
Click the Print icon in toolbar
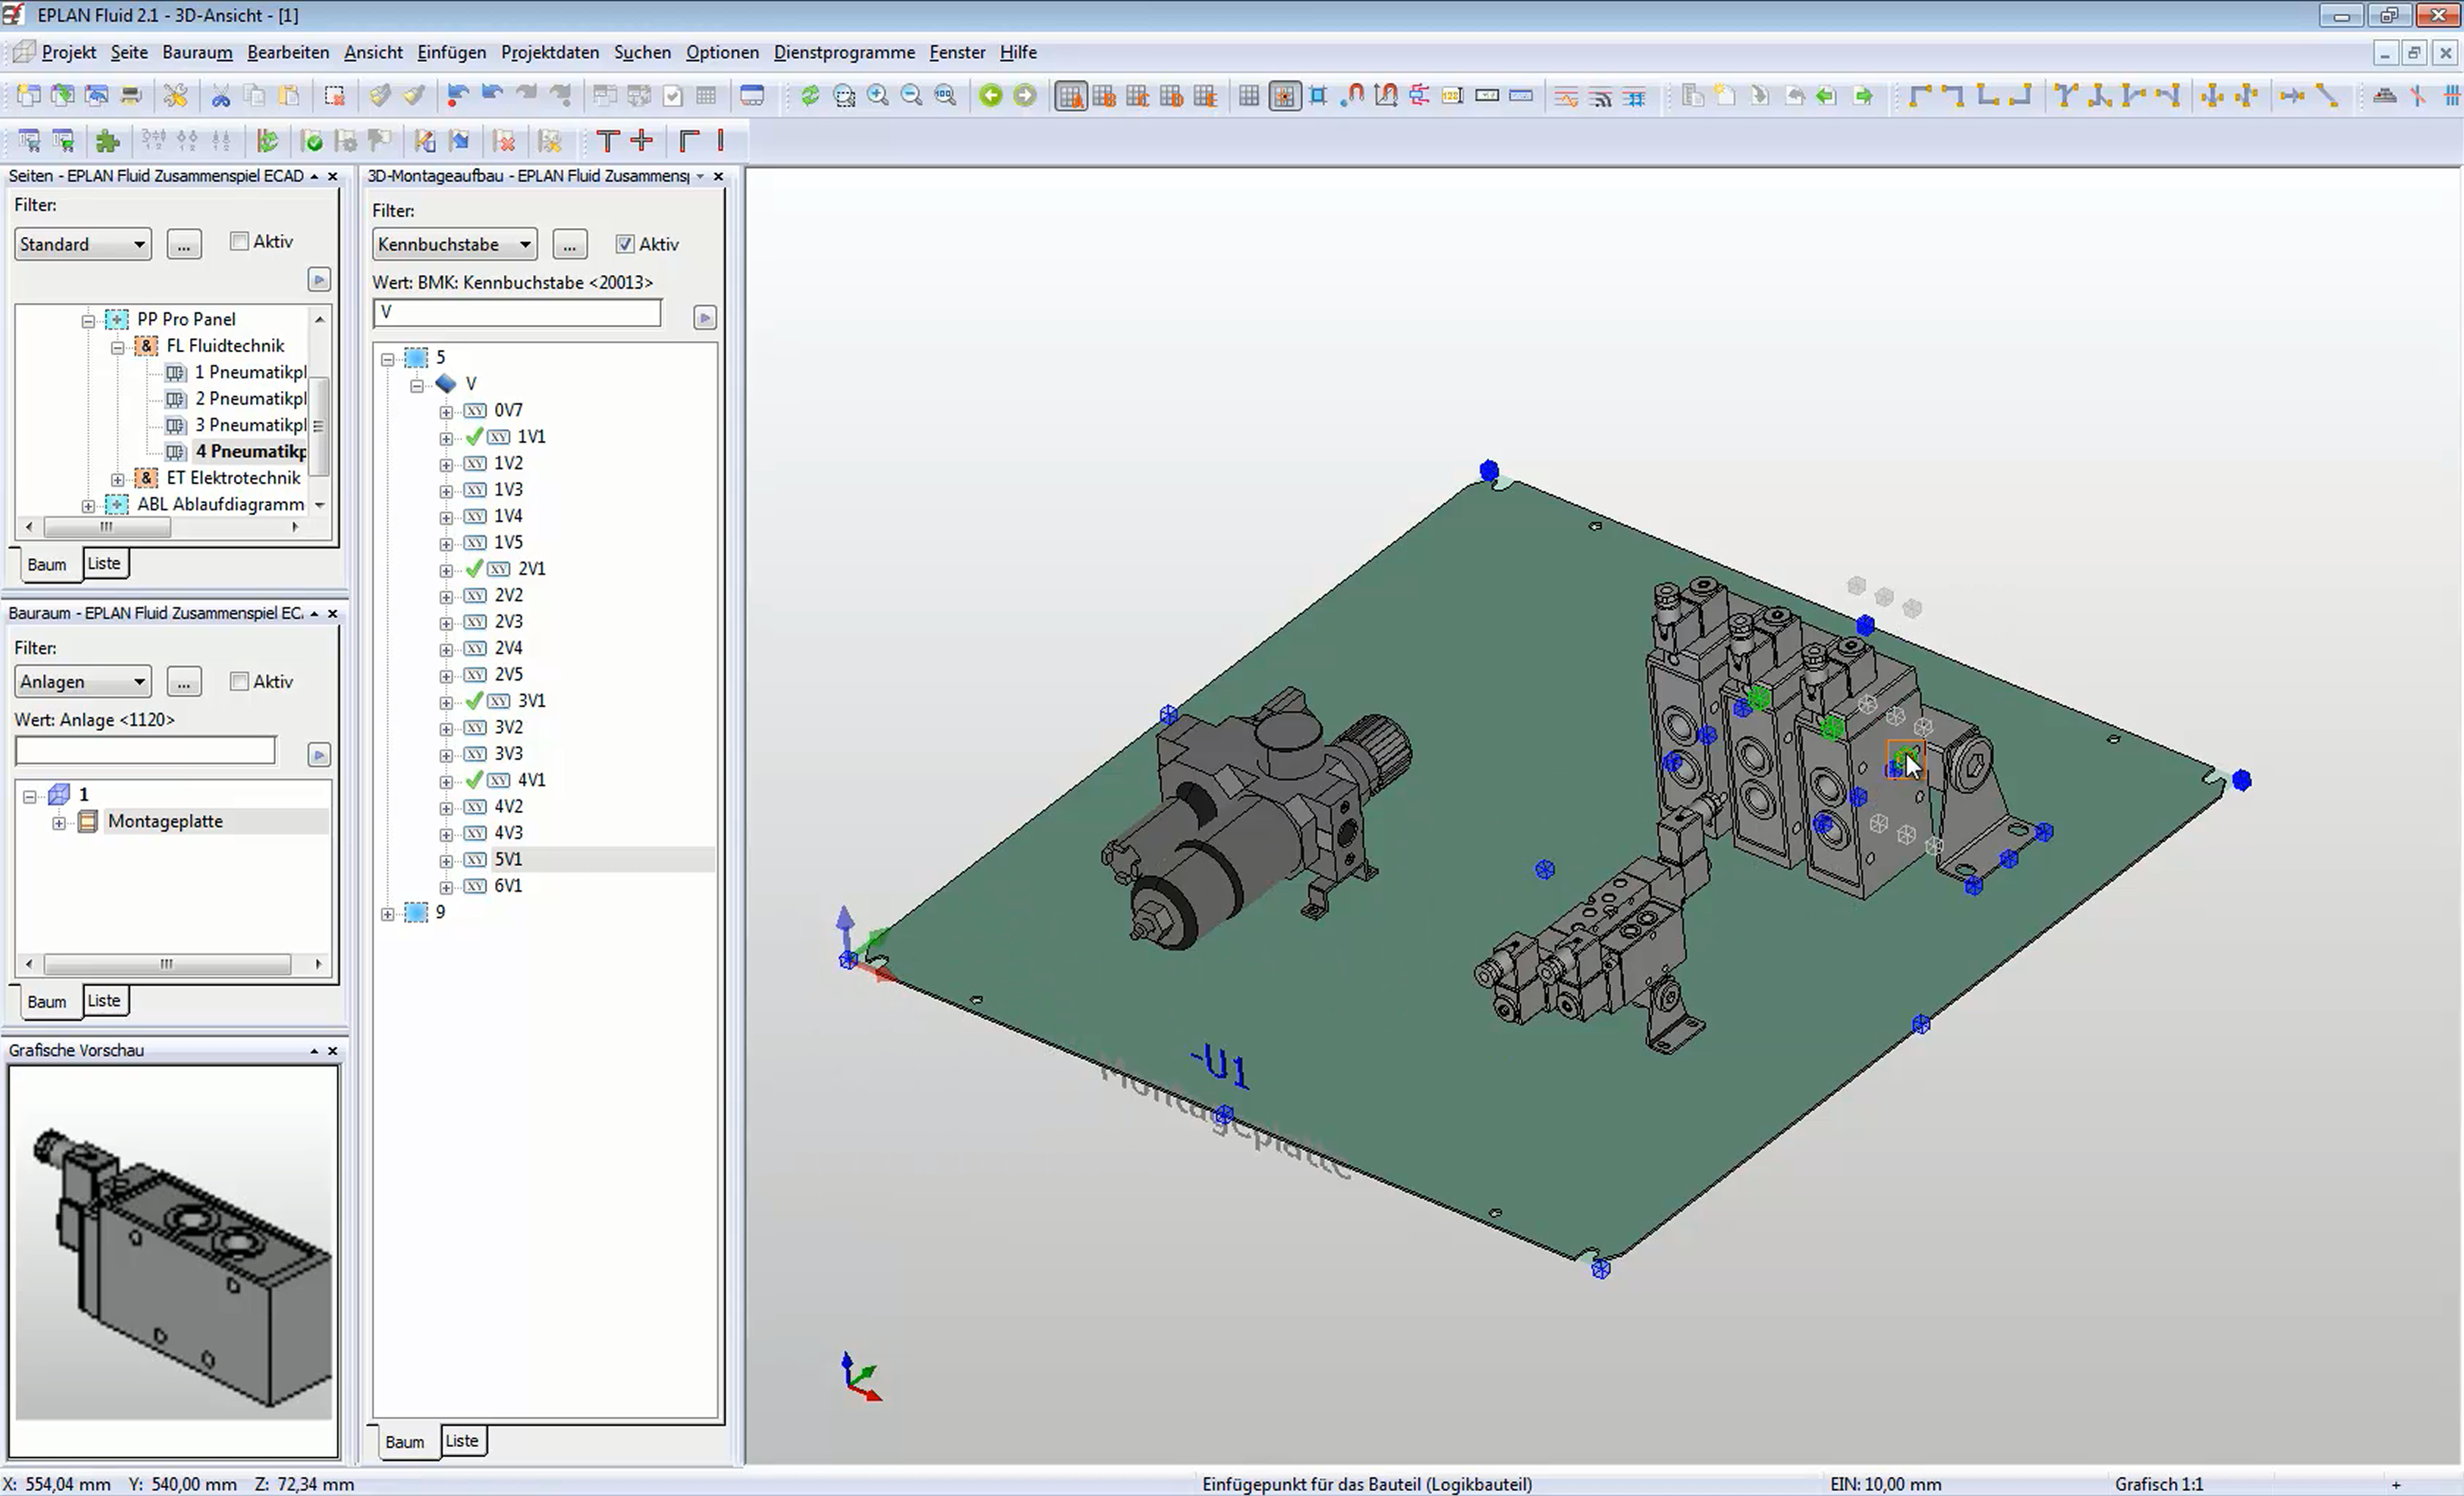click(x=131, y=96)
